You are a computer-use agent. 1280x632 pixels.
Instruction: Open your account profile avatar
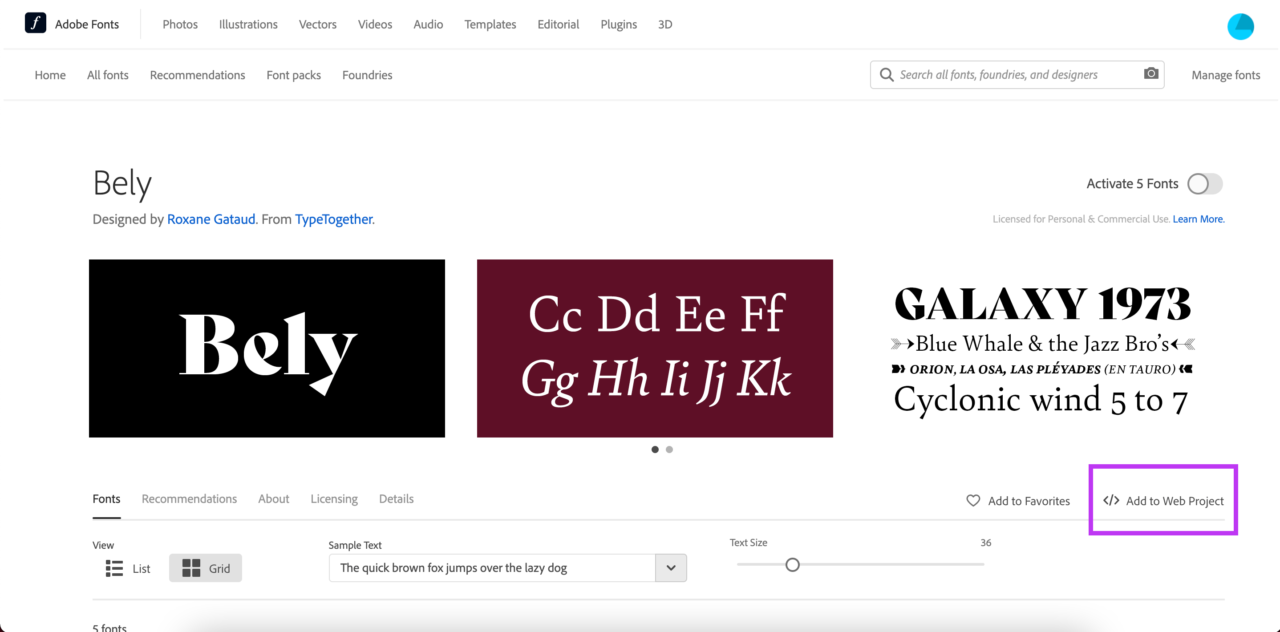coord(1240,27)
